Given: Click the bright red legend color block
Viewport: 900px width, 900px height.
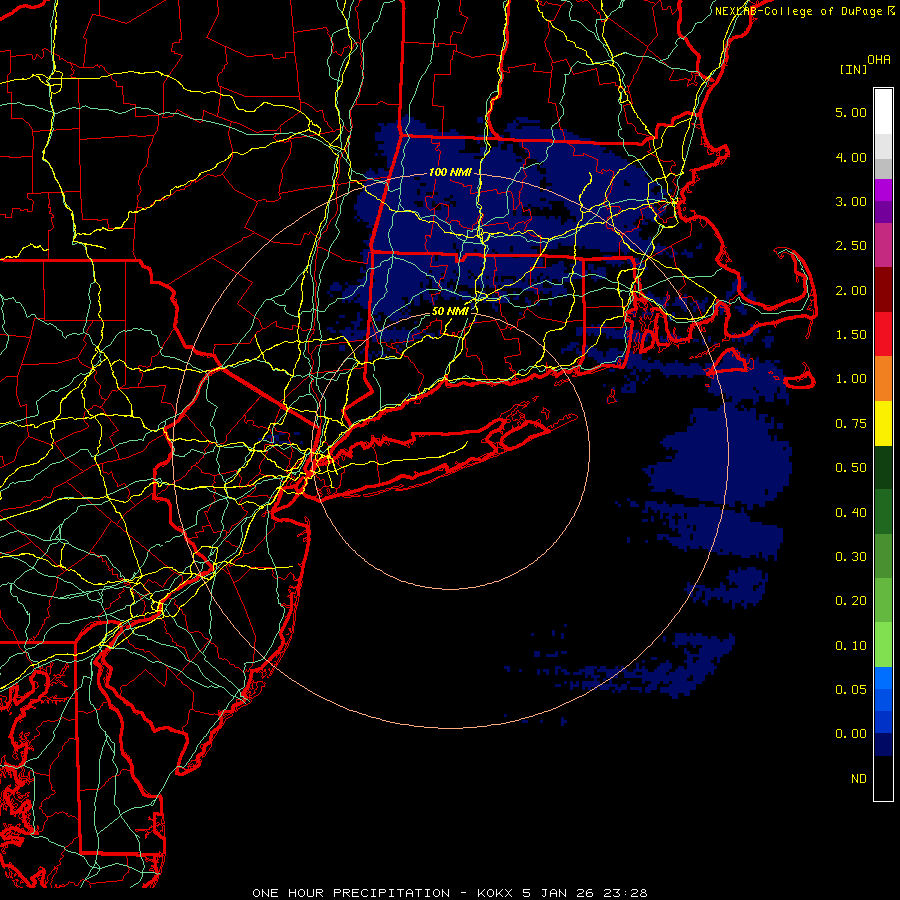Looking at the screenshot, I should pyautogui.click(x=883, y=334).
